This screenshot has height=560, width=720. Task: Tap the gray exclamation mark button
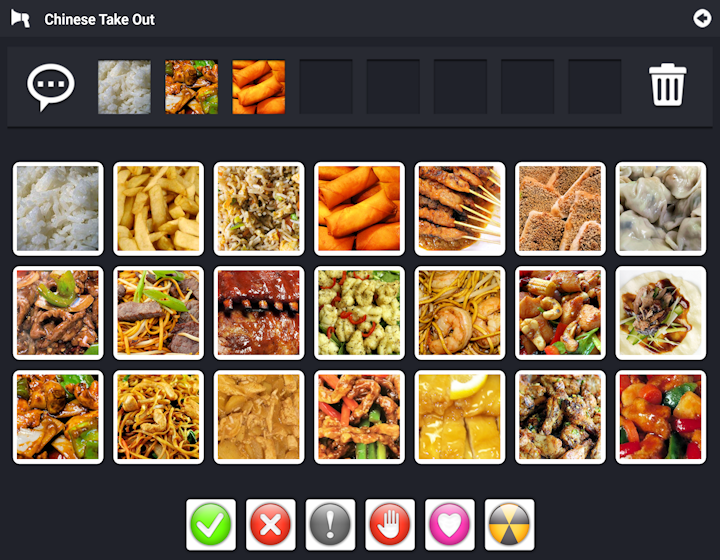point(330,525)
